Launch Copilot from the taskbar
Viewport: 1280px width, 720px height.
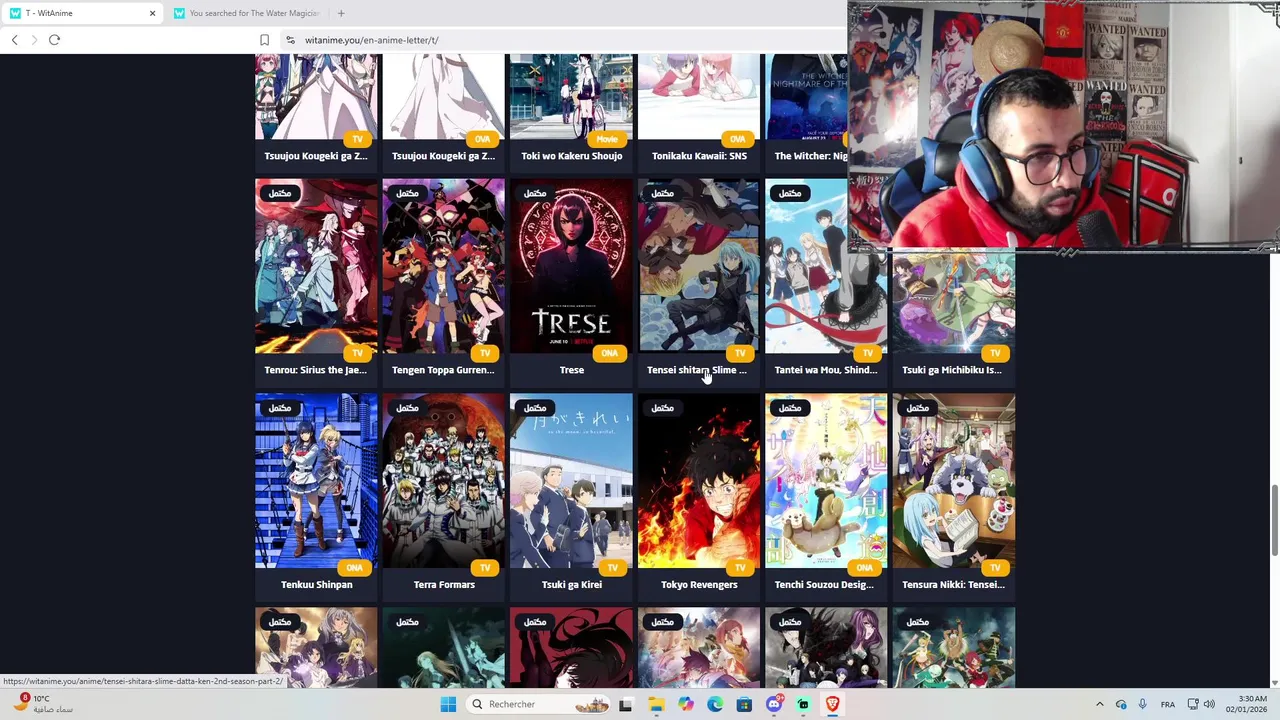pos(685,704)
